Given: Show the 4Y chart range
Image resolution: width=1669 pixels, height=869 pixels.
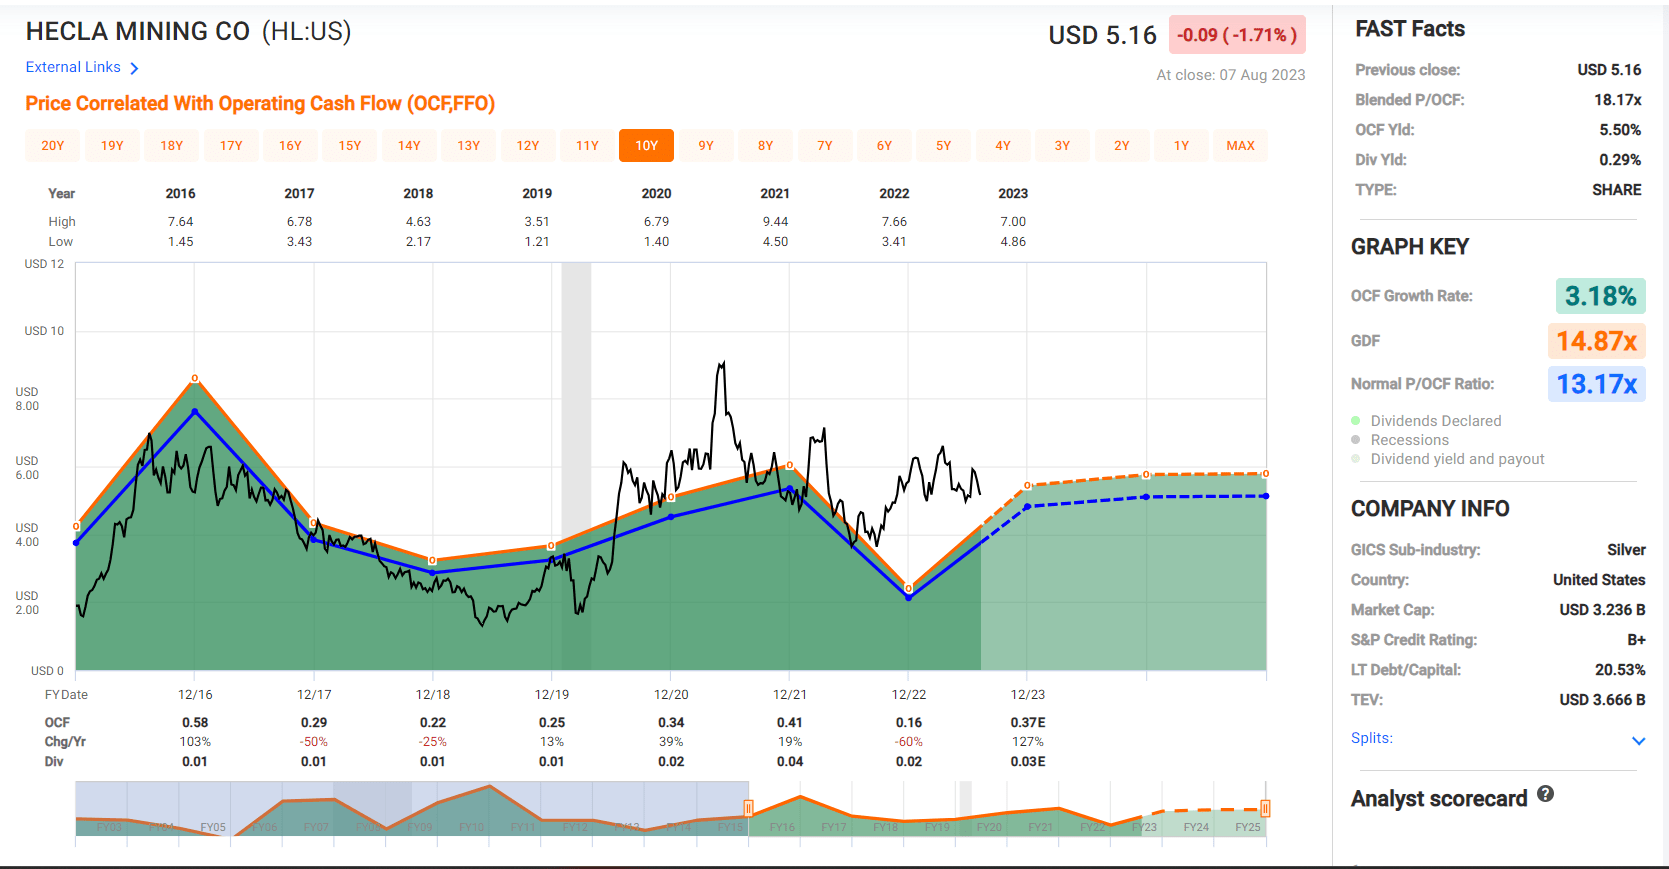Looking at the screenshot, I should [x=1003, y=146].
